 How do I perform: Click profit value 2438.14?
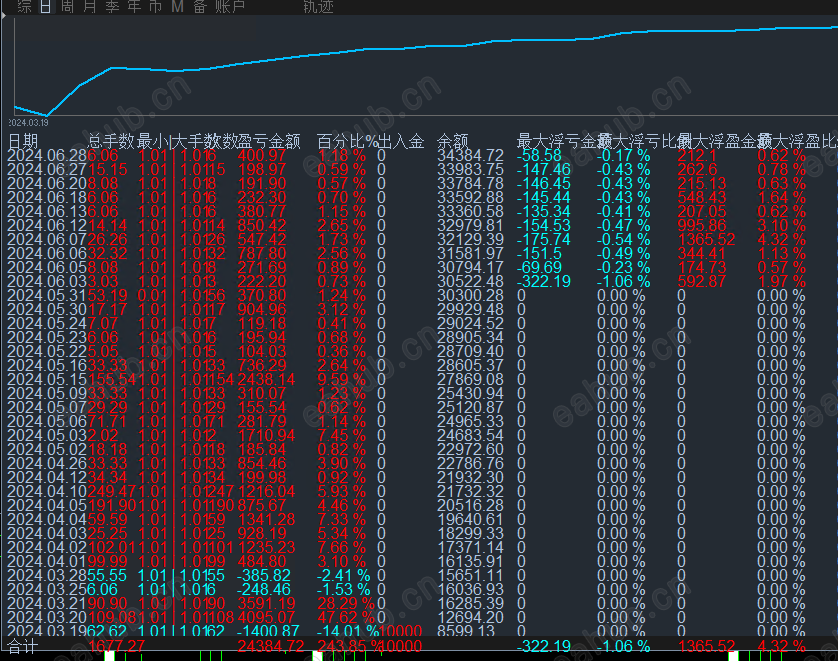[x=266, y=379]
